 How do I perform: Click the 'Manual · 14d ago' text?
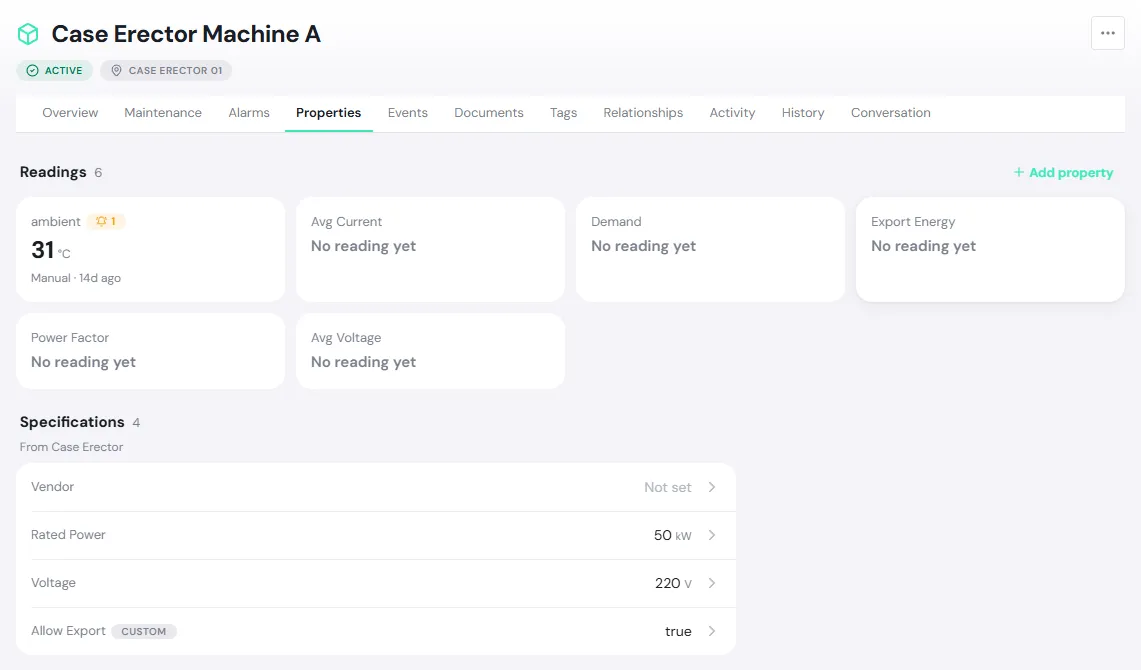(76, 278)
